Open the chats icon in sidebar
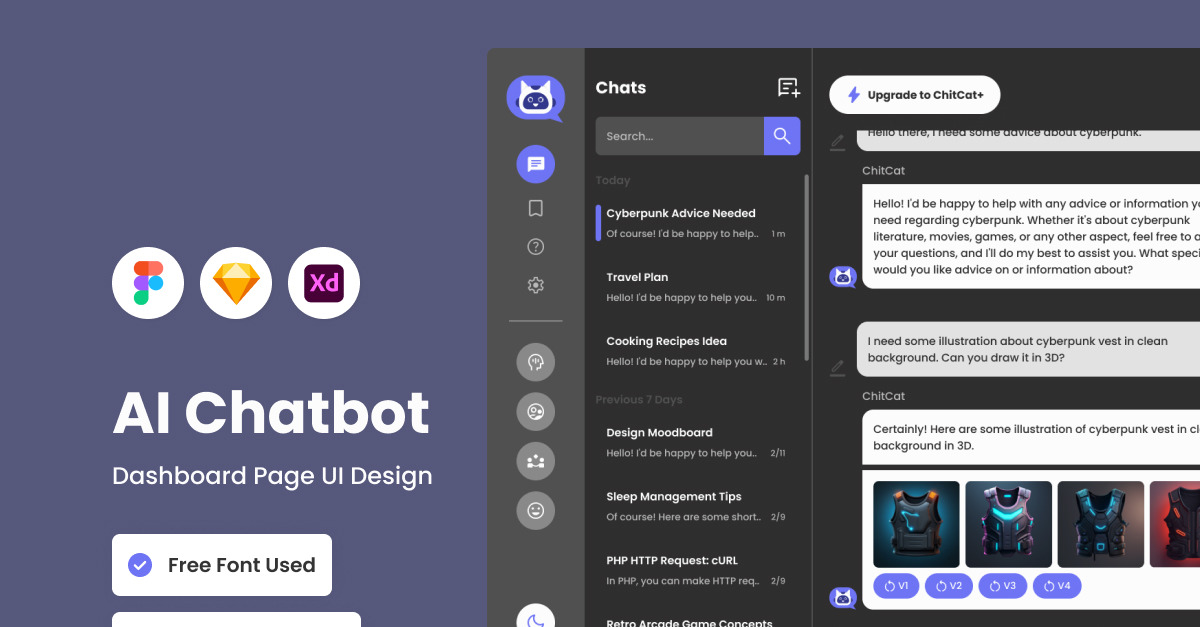 (535, 164)
